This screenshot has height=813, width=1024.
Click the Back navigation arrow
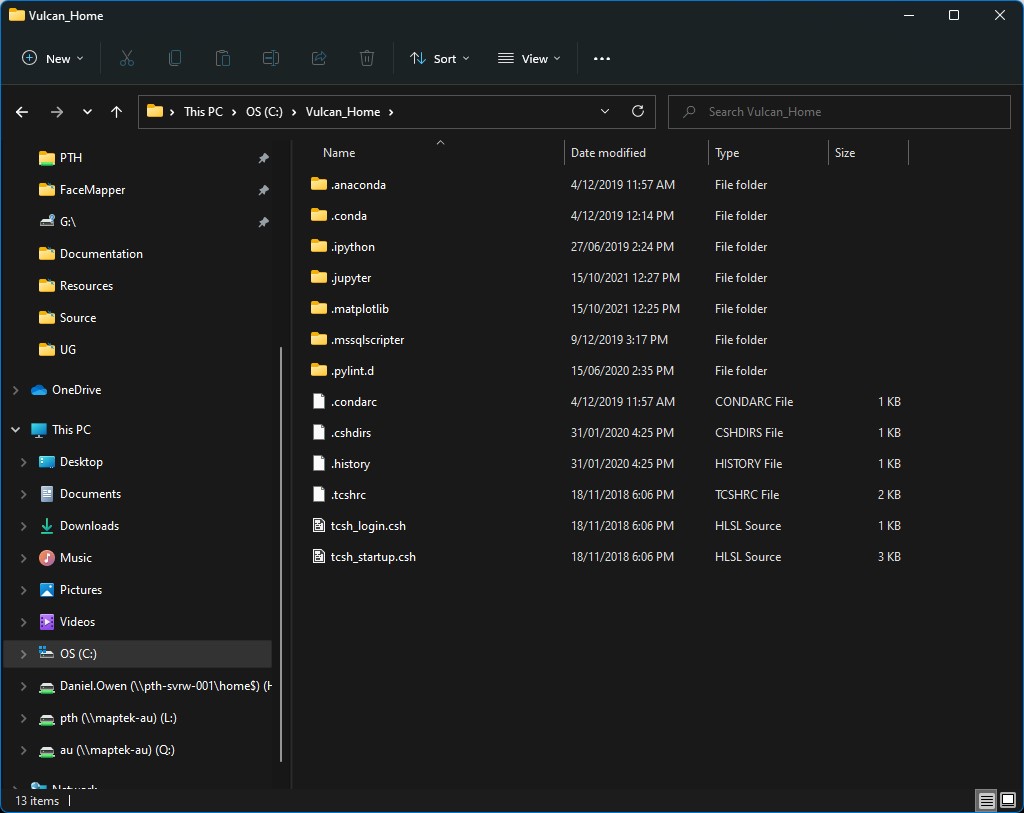pos(22,112)
